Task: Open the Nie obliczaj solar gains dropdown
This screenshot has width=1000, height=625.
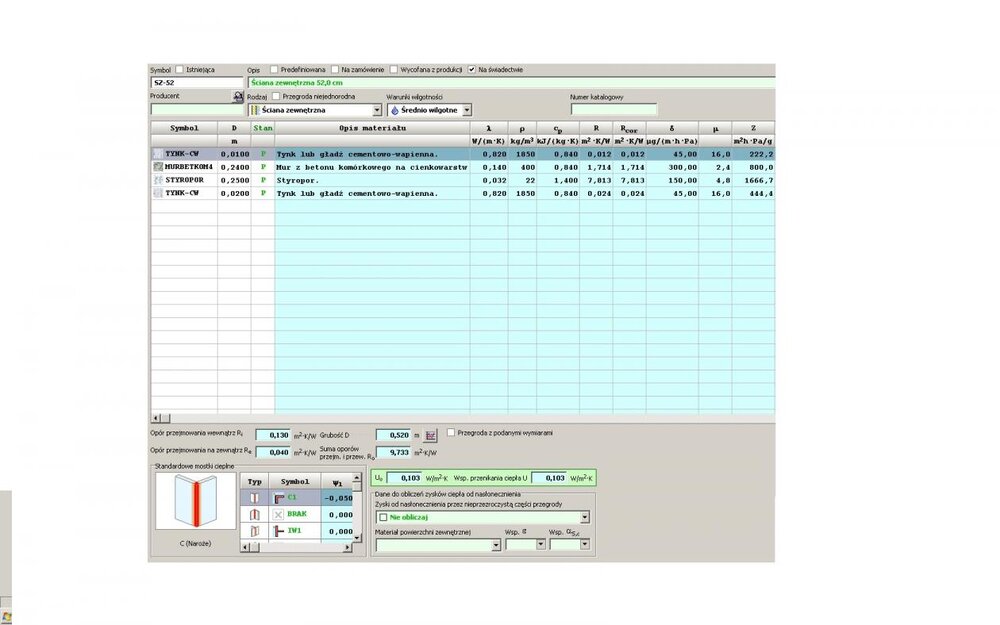Action: (x=584, y=517)
